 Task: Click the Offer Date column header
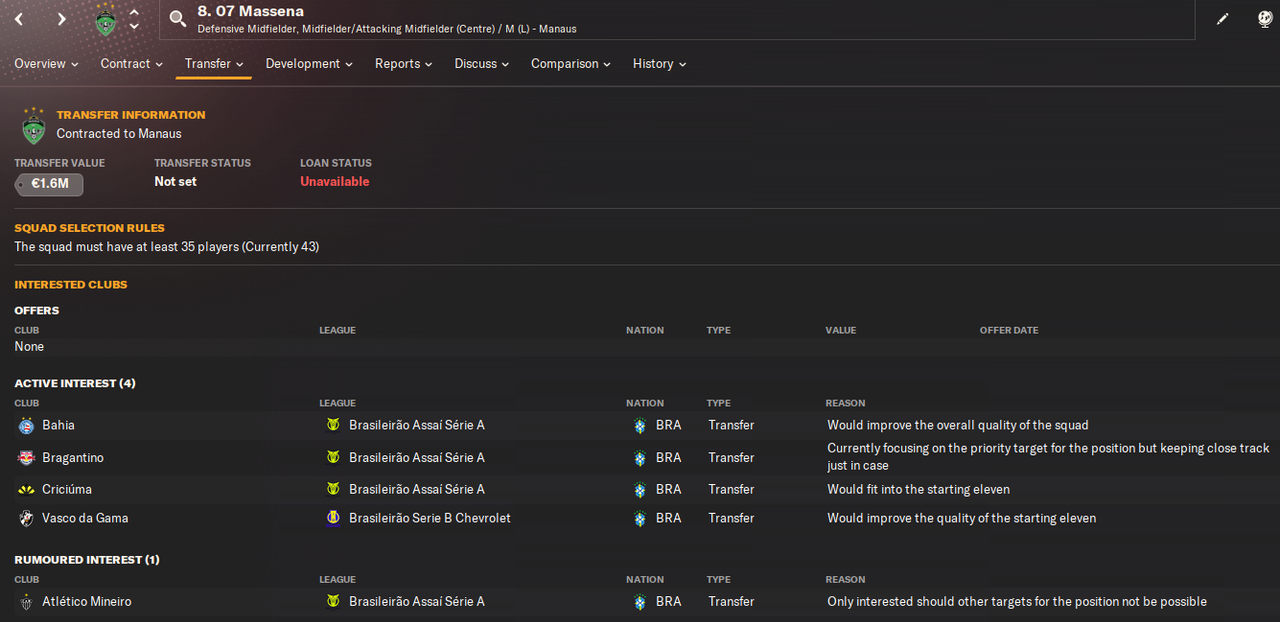1009,330
